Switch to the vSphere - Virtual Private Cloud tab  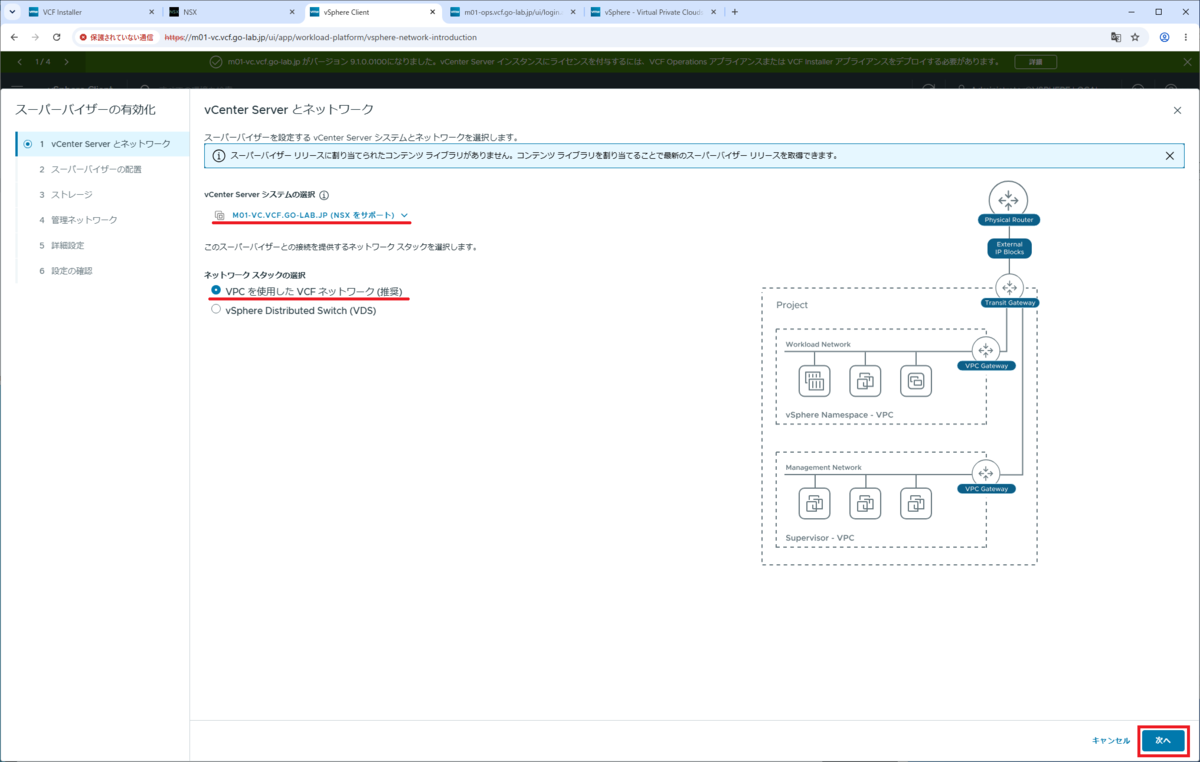pyautogui.click(x=652, y=12)
